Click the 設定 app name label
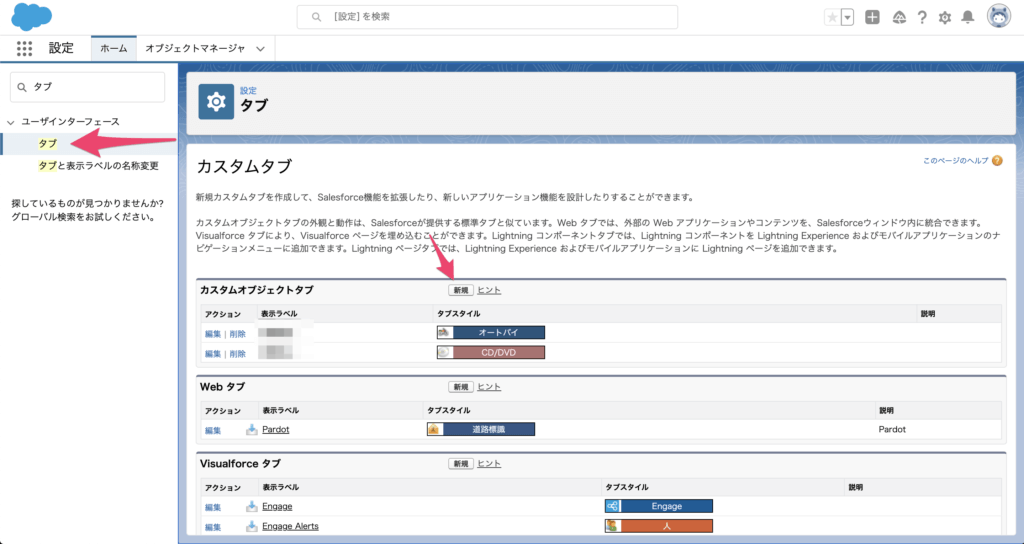The image size is (1024, 544). tap(61, 48)
